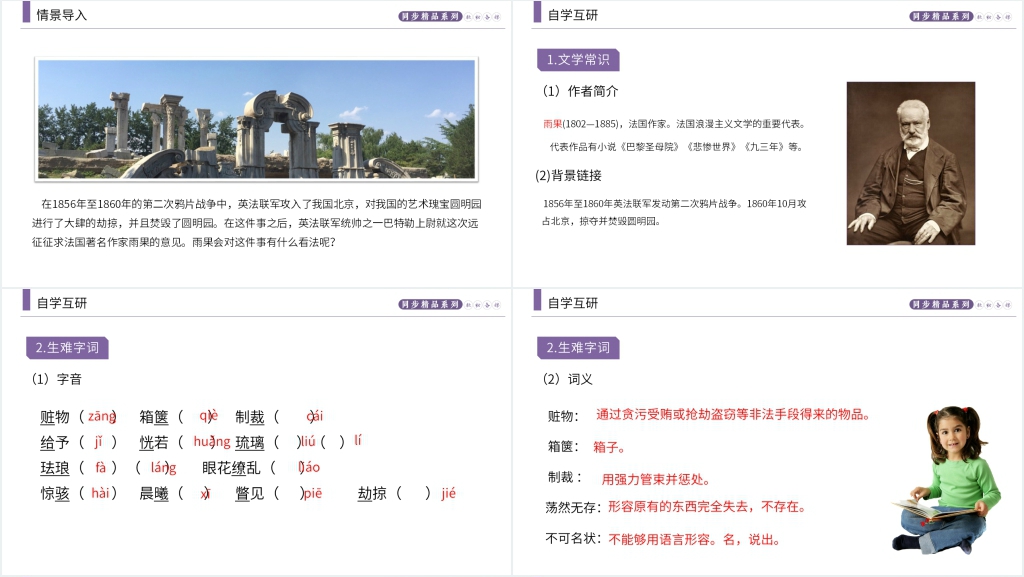Click the 1.文学常识 section label
The width and height of the screenshot is (1024, 577).
click(578, 59)
